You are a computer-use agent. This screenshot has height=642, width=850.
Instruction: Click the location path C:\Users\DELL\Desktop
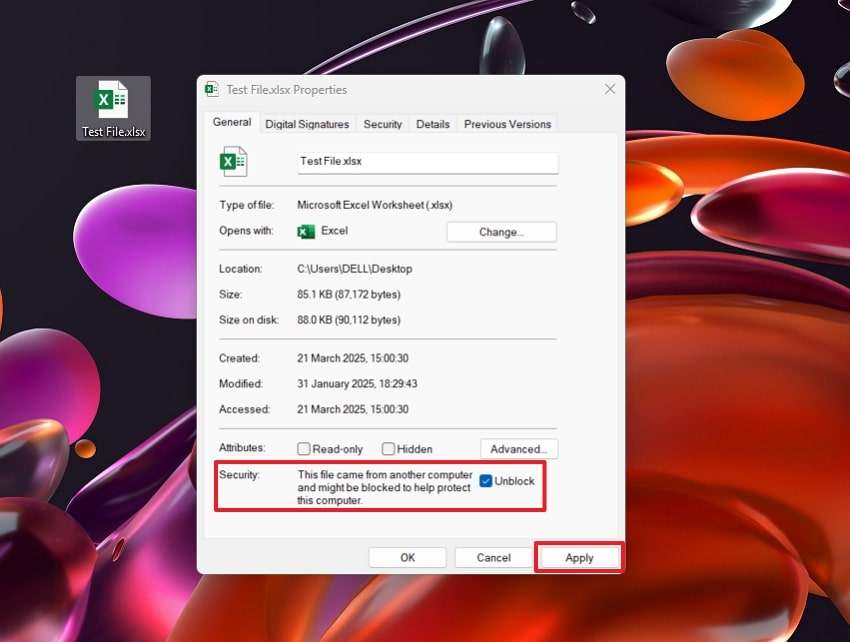pos(355,269)
